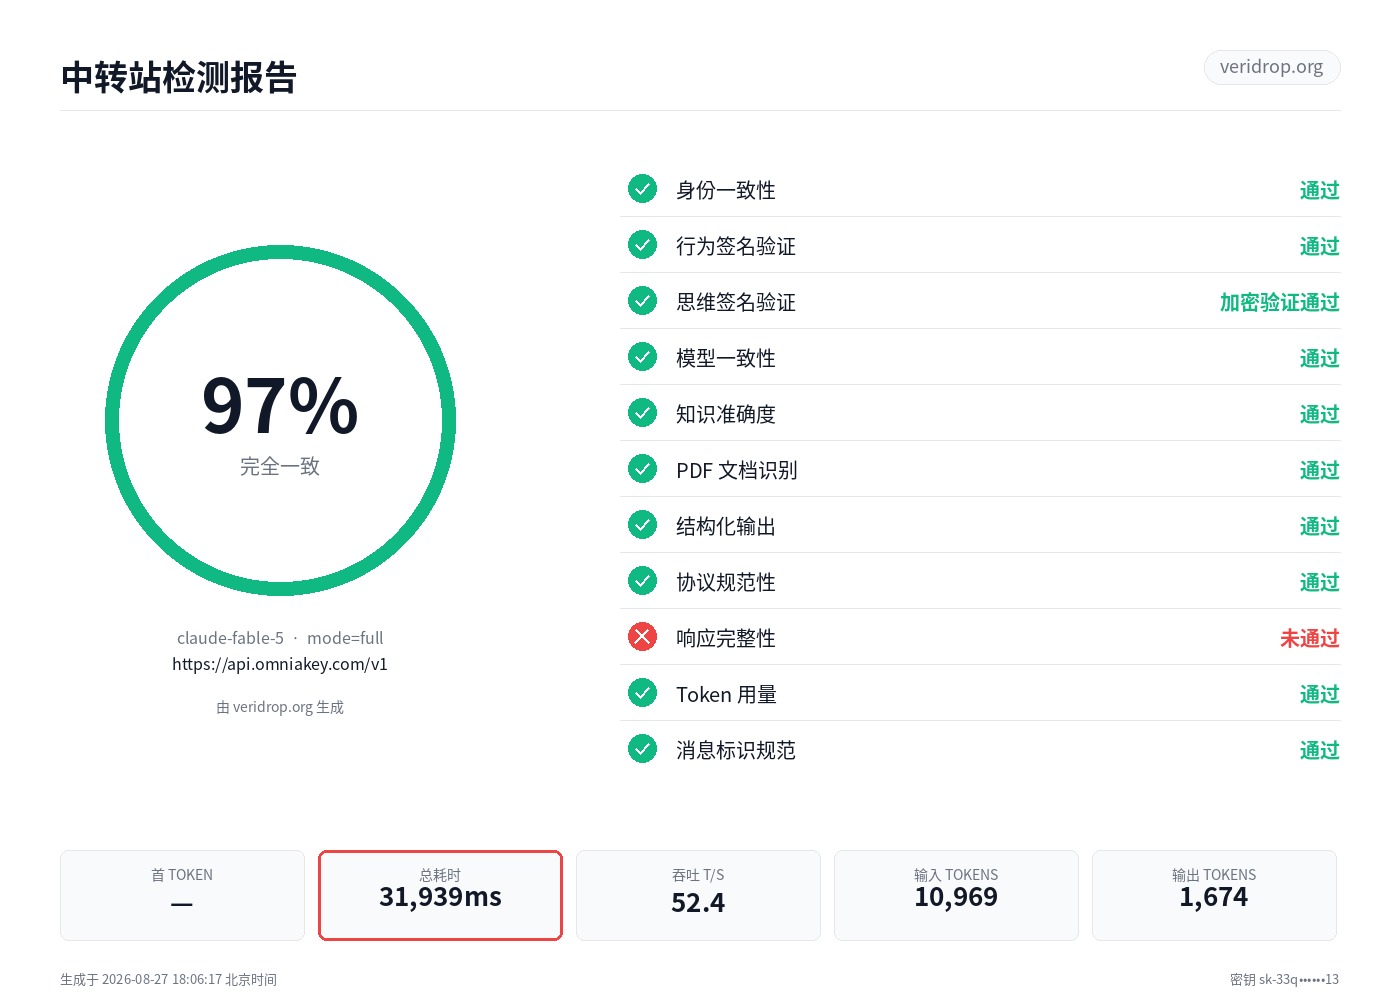Screen dimensions: 1400x1000
Task: Click the 97% circular progress ring
Action: 280,421
